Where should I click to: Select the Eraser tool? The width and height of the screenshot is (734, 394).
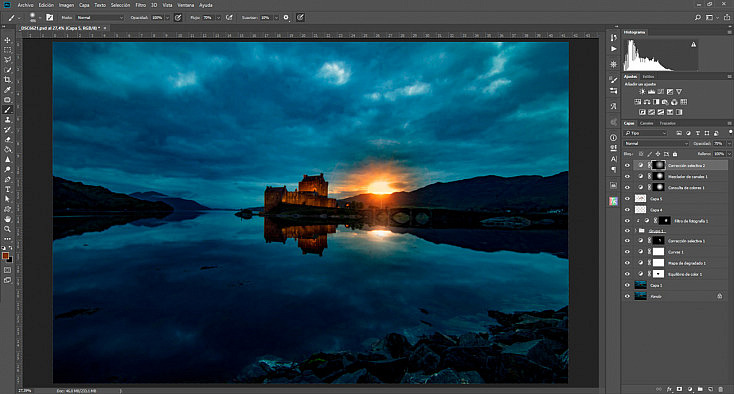[x=7, y=139]
